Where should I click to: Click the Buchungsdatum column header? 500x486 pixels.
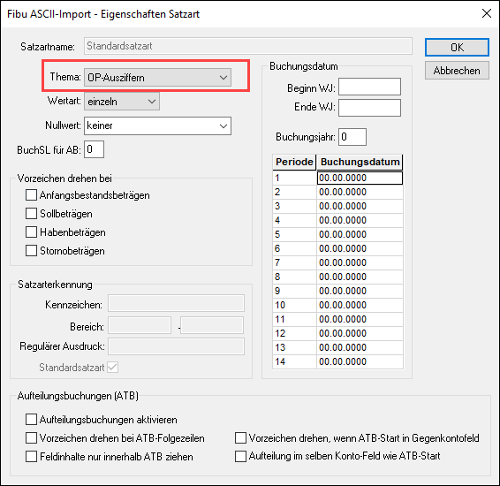pos(360,162)
